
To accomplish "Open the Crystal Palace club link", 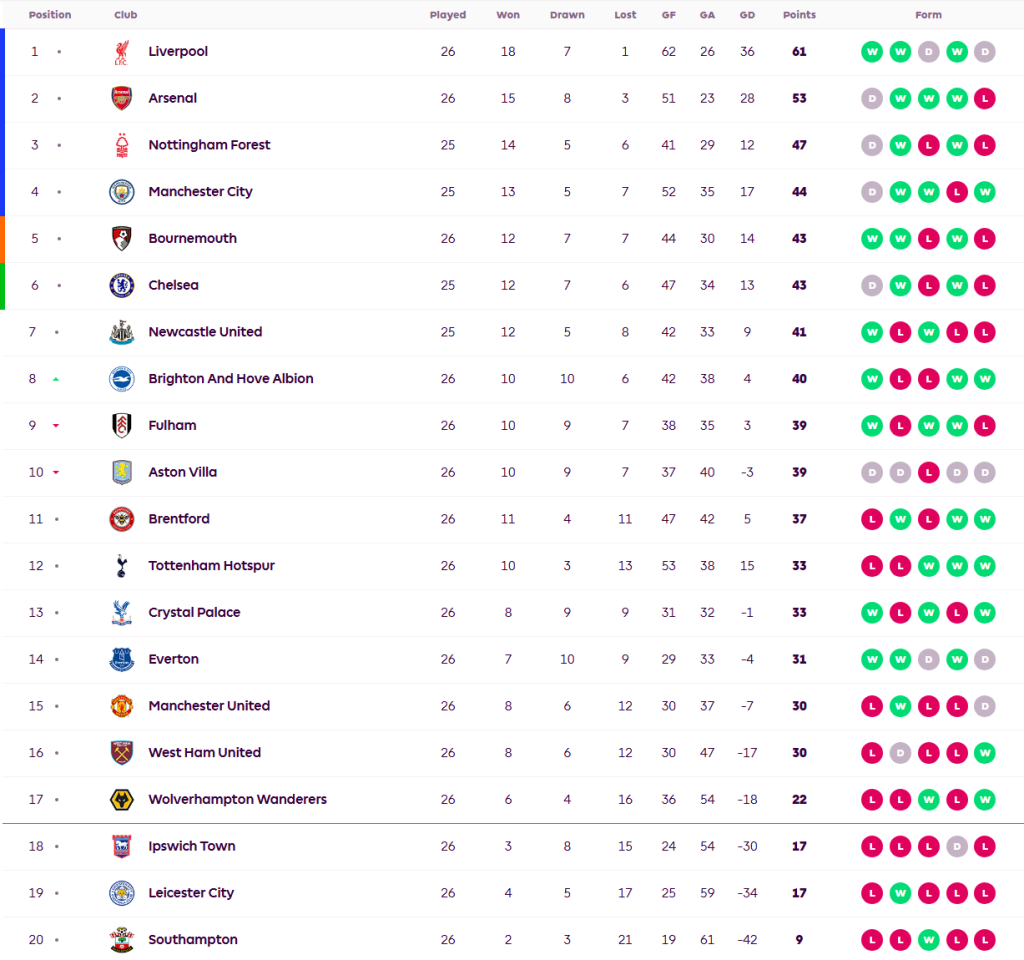I will [x=194, y=612].
